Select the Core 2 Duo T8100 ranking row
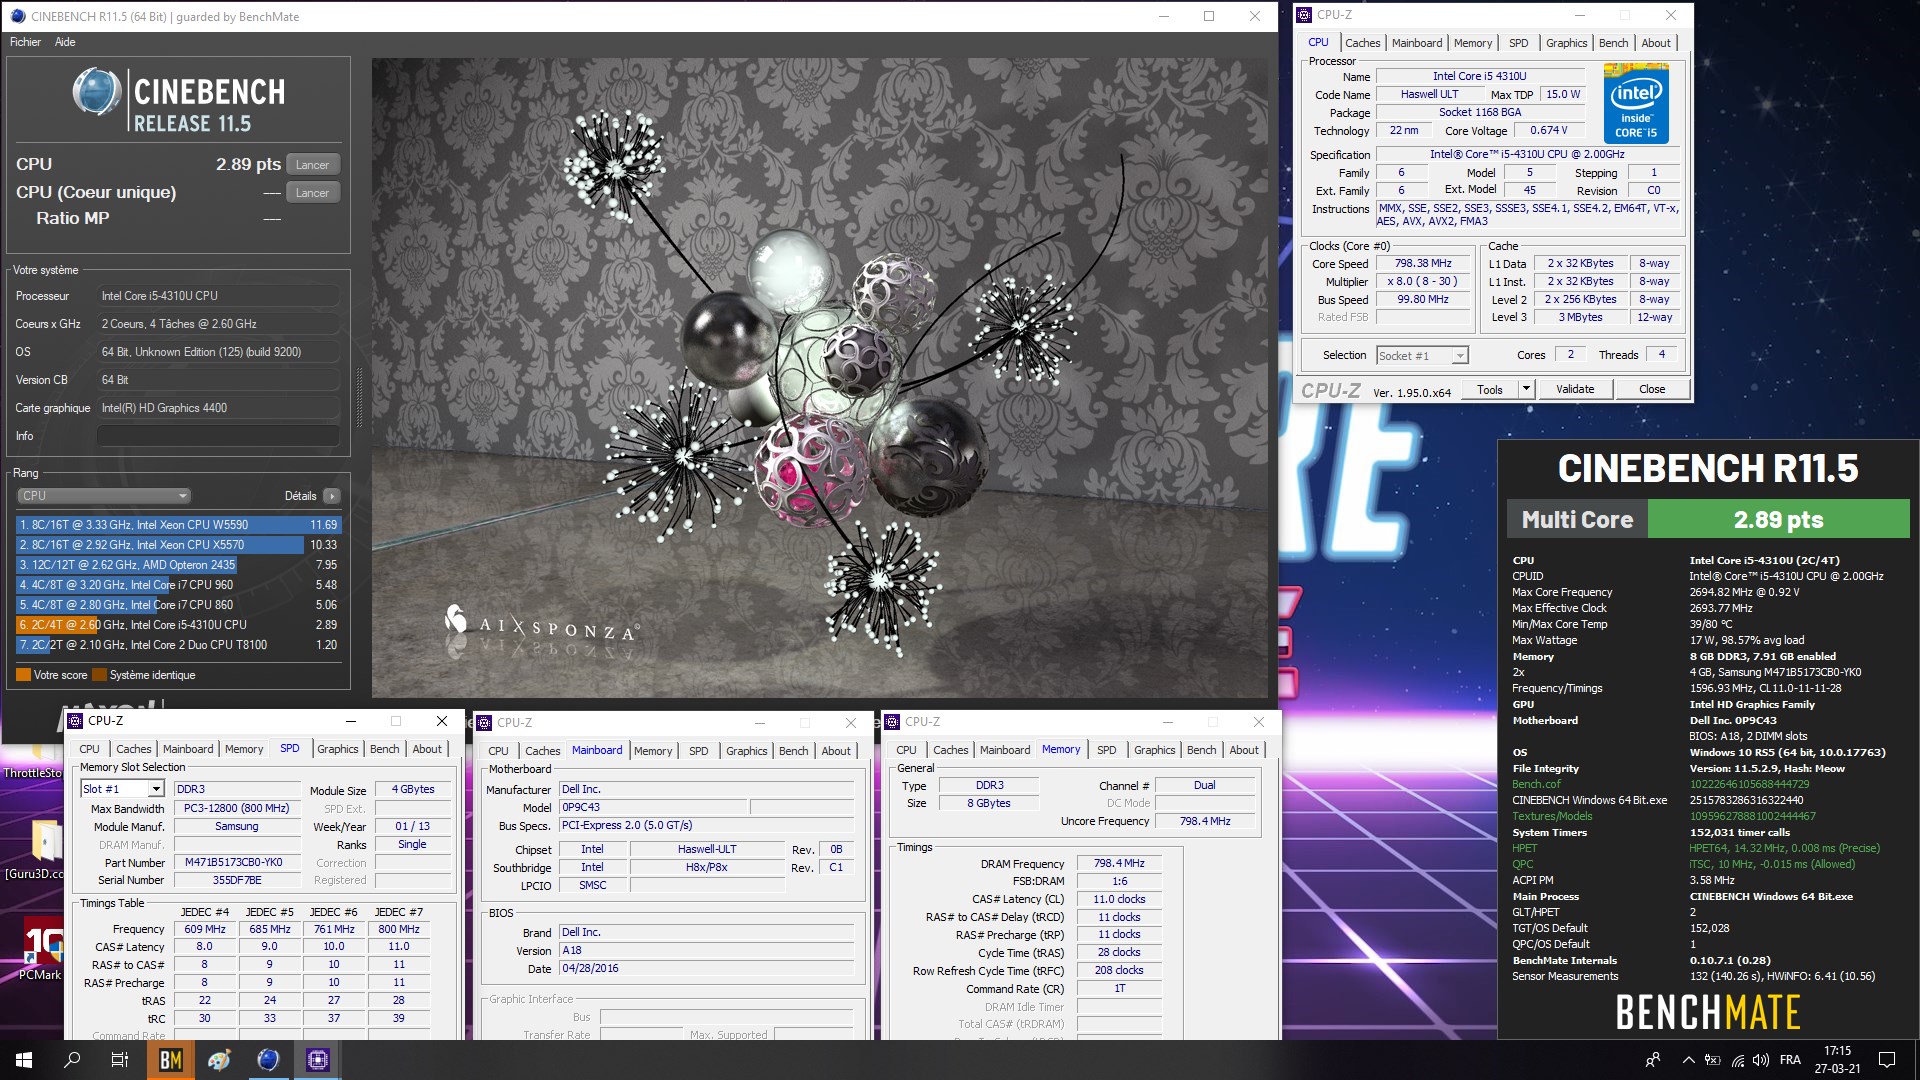Screen dimensions: 1920x1080 coord(179,645)
